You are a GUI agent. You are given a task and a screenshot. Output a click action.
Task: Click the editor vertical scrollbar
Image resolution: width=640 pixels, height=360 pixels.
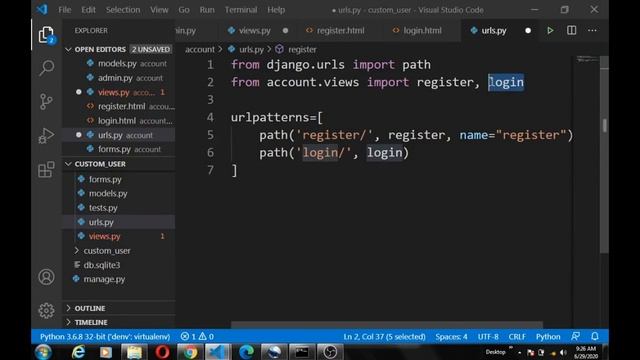coord(604,154)
